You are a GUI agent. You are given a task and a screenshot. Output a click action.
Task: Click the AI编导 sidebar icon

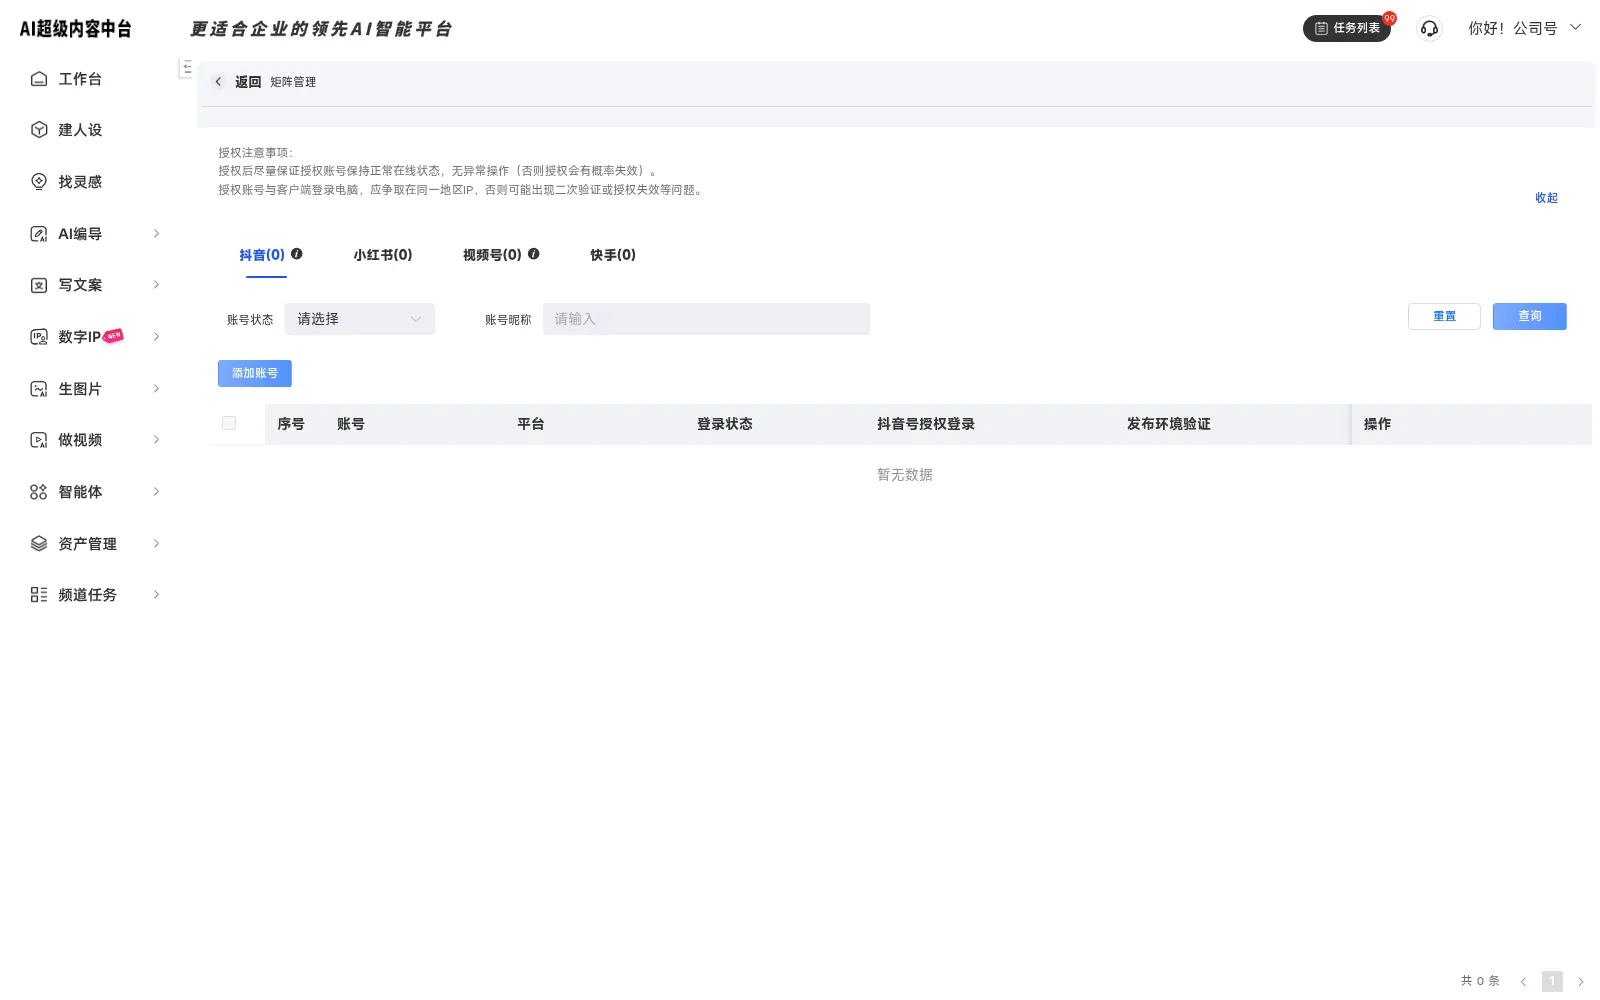(39, 234)
